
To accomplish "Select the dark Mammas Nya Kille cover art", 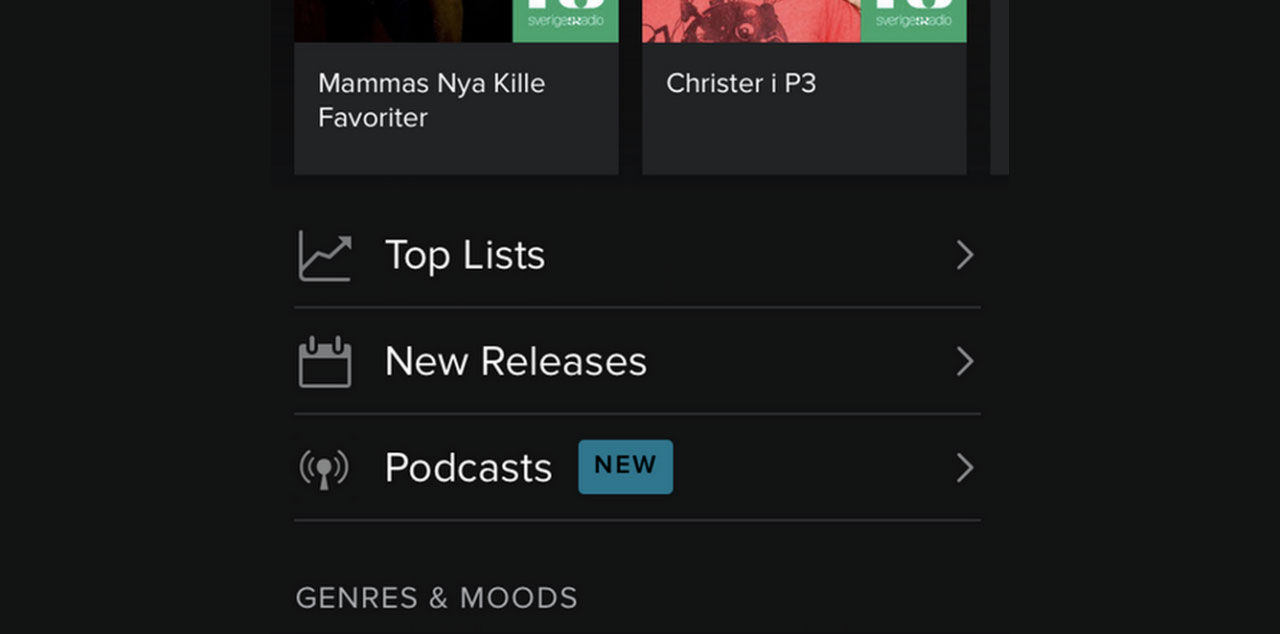I will [403, 21].
